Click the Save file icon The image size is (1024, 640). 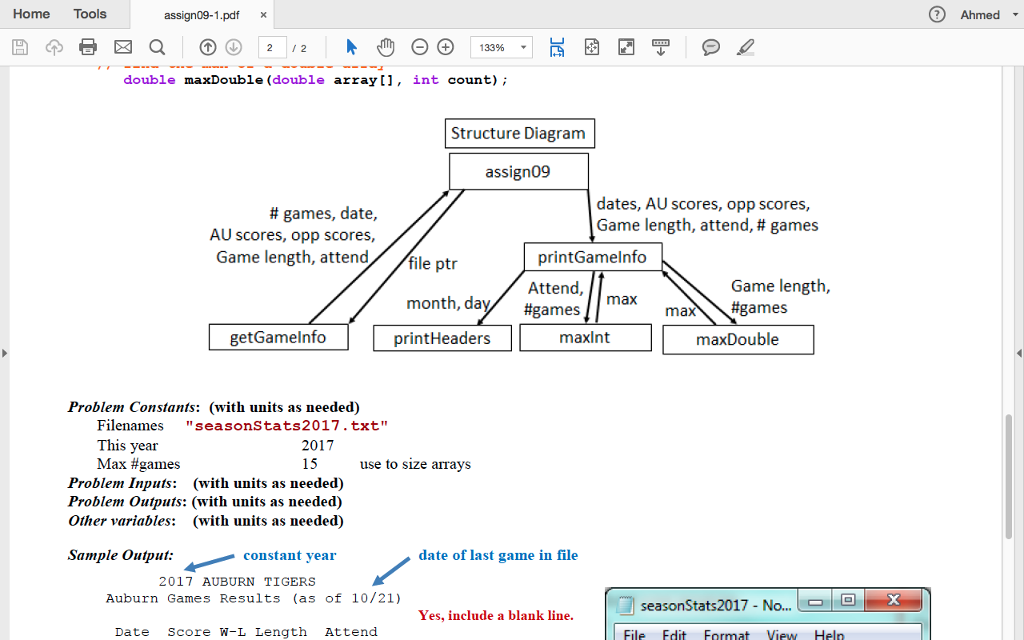click(x=20, y=46)
